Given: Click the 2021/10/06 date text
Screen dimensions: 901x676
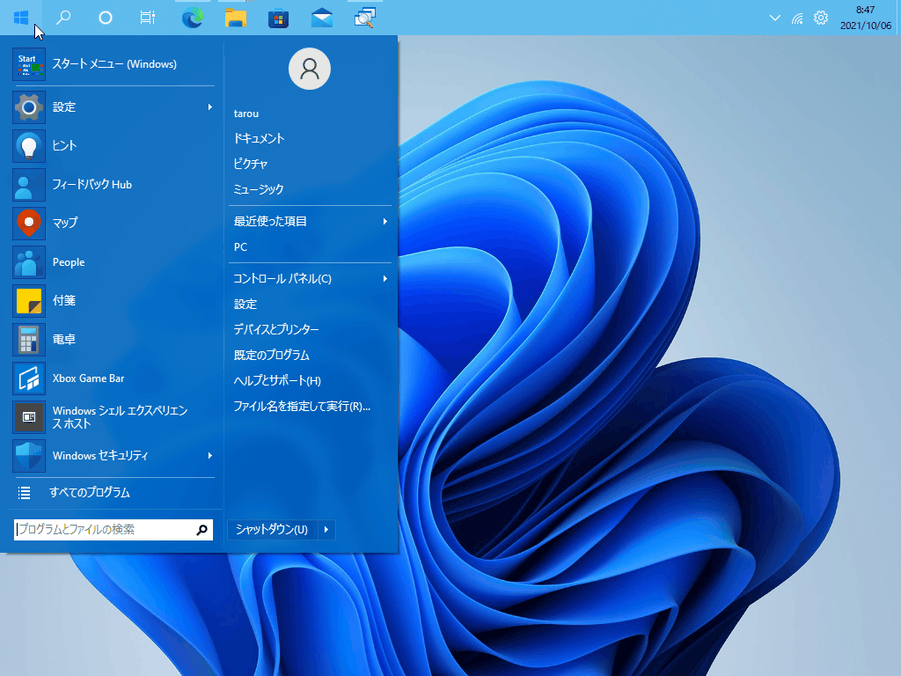Looking at the screenshot, I should (x=866, y=26).
